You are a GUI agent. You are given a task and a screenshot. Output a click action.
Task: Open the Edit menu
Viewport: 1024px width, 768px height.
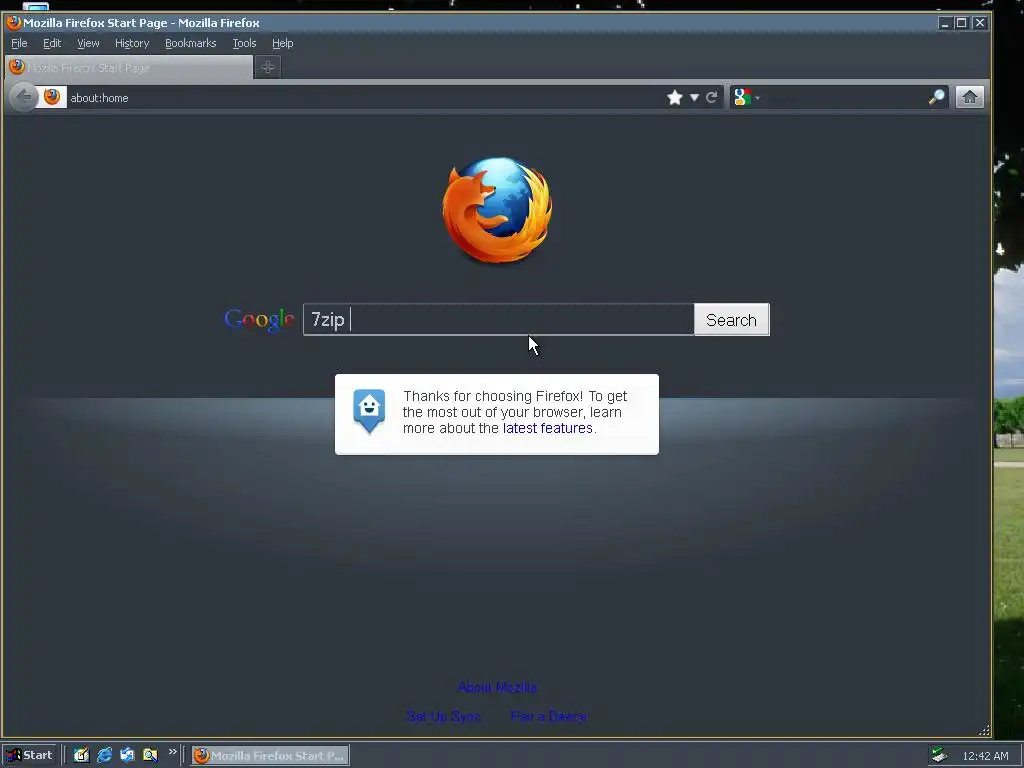pos(52,43)
